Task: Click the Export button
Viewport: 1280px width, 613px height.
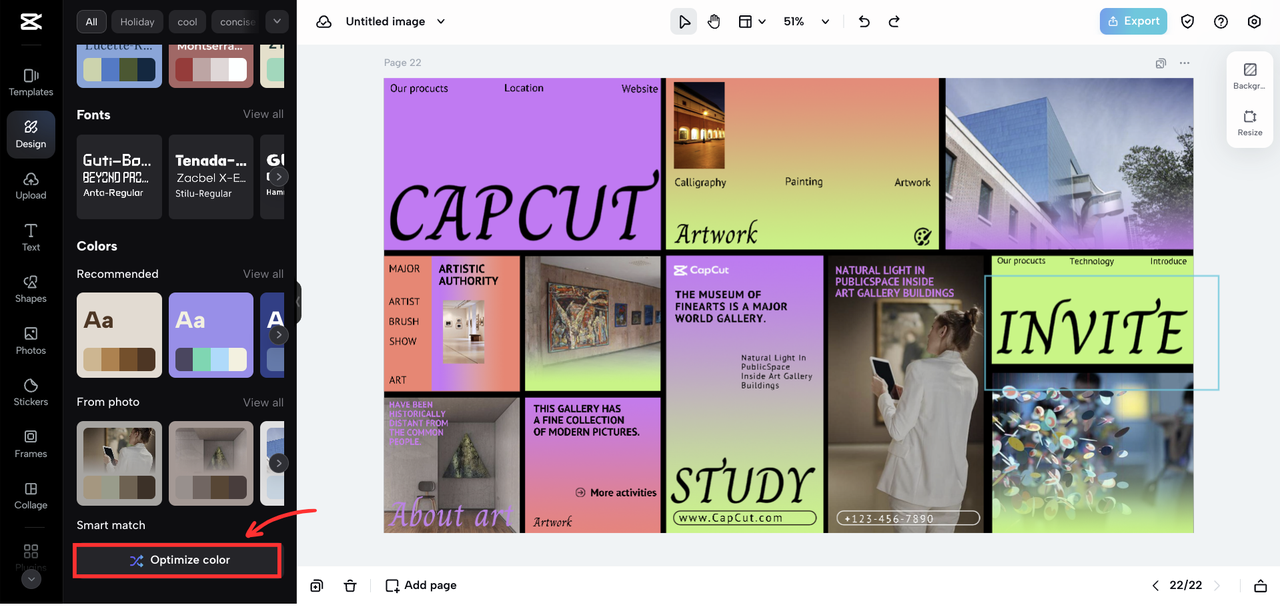Action: click(x=1134, y=21)
